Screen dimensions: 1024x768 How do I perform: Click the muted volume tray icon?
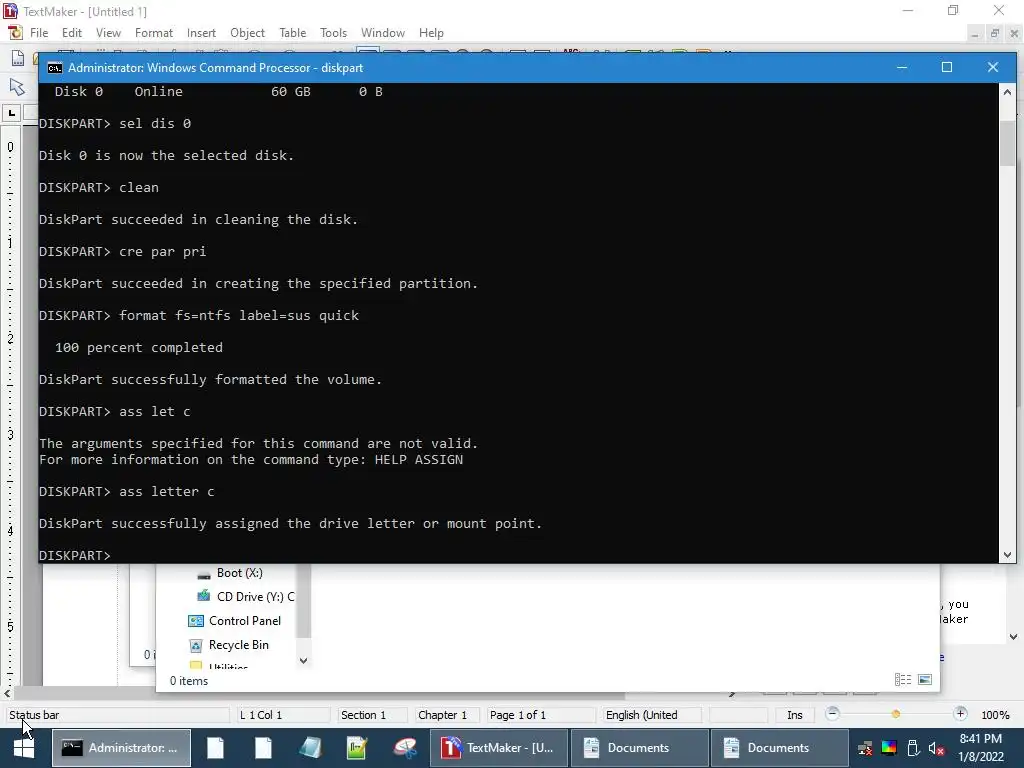point(936,748)
